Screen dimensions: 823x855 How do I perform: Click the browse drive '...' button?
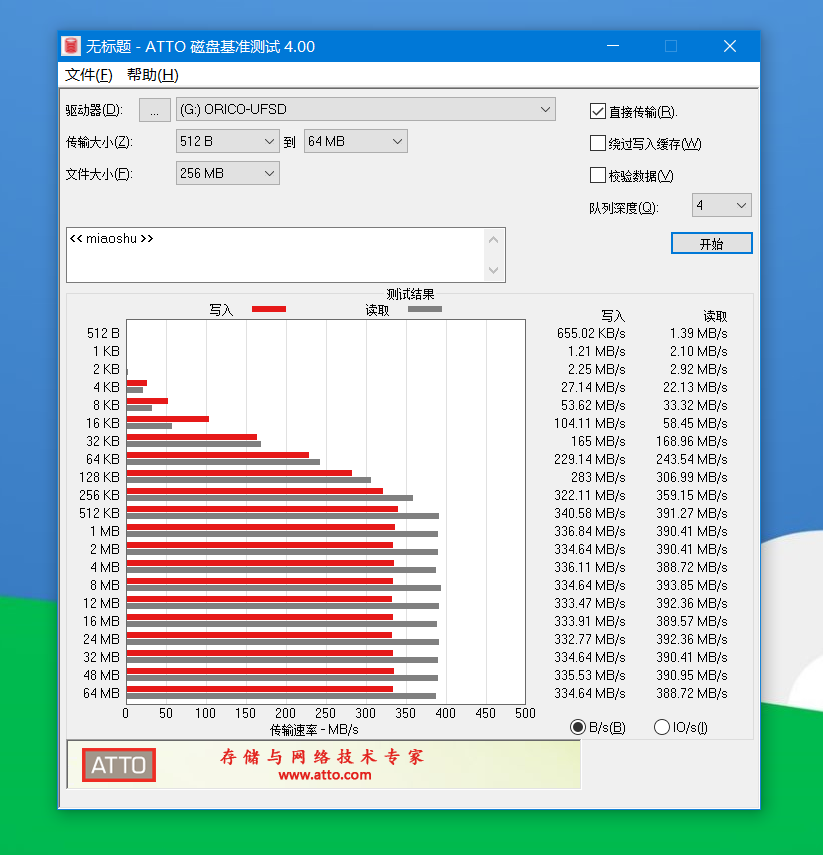pos(154,110)
